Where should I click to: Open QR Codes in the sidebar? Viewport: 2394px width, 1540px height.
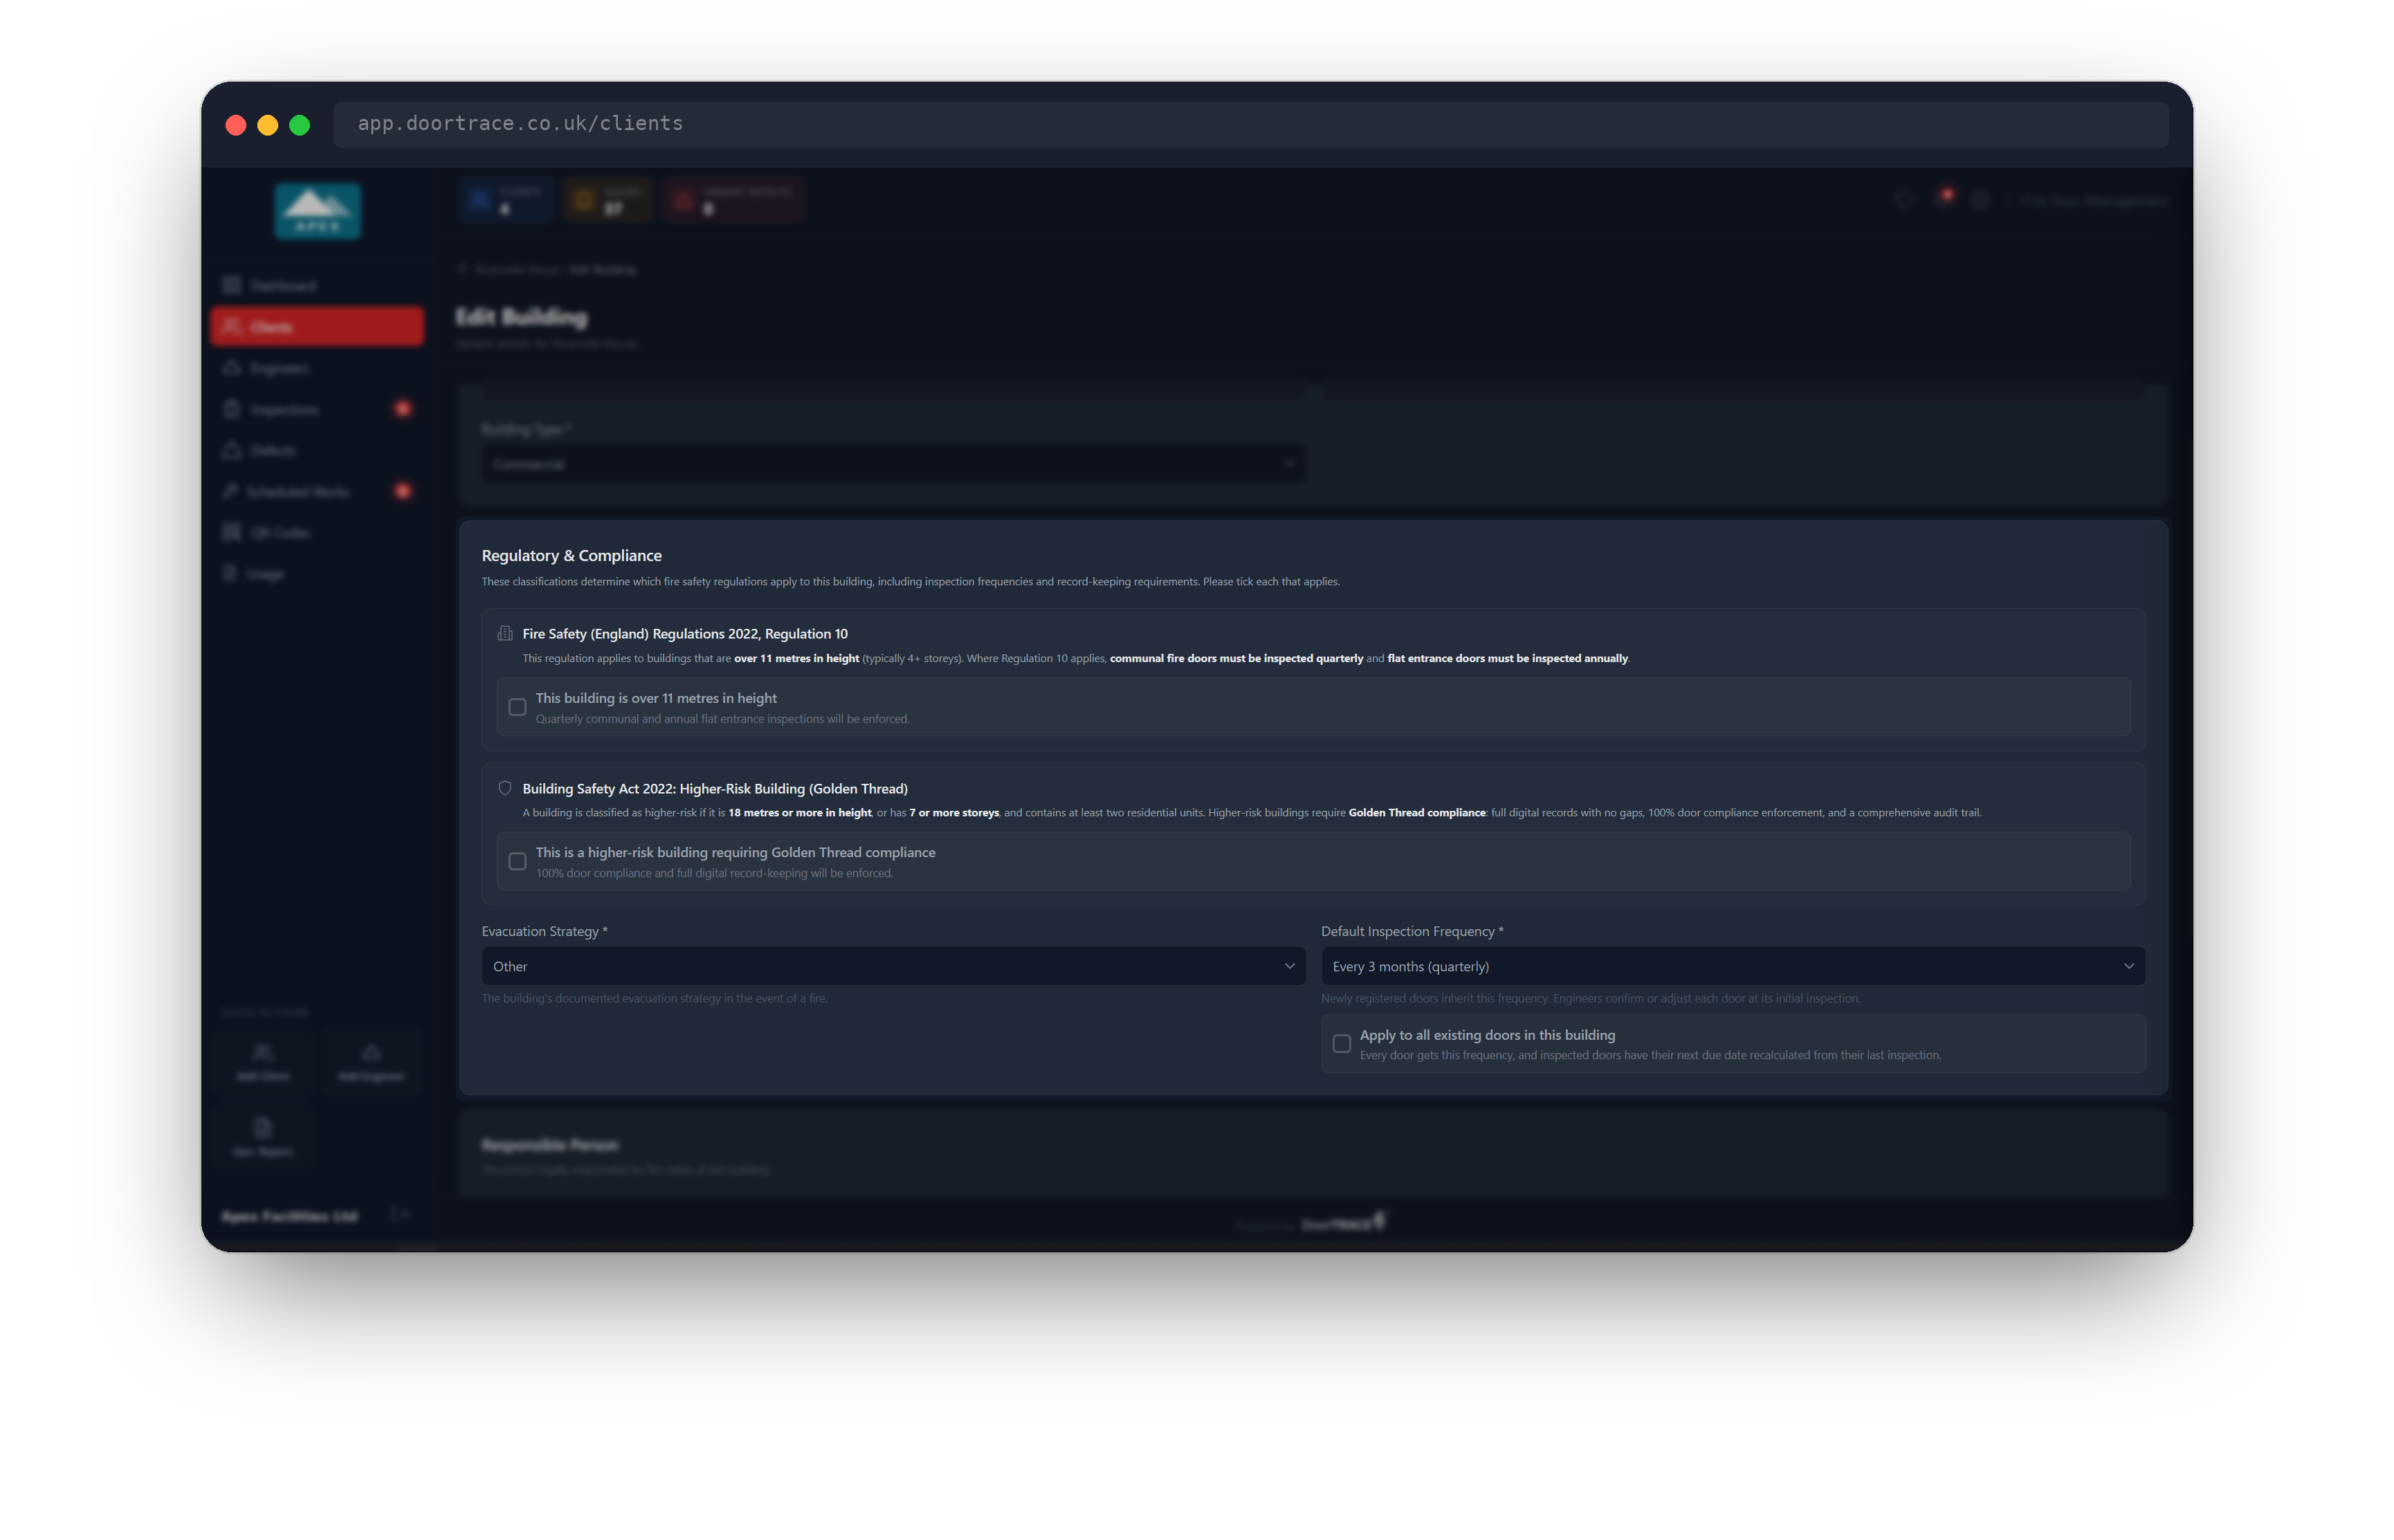317,532
